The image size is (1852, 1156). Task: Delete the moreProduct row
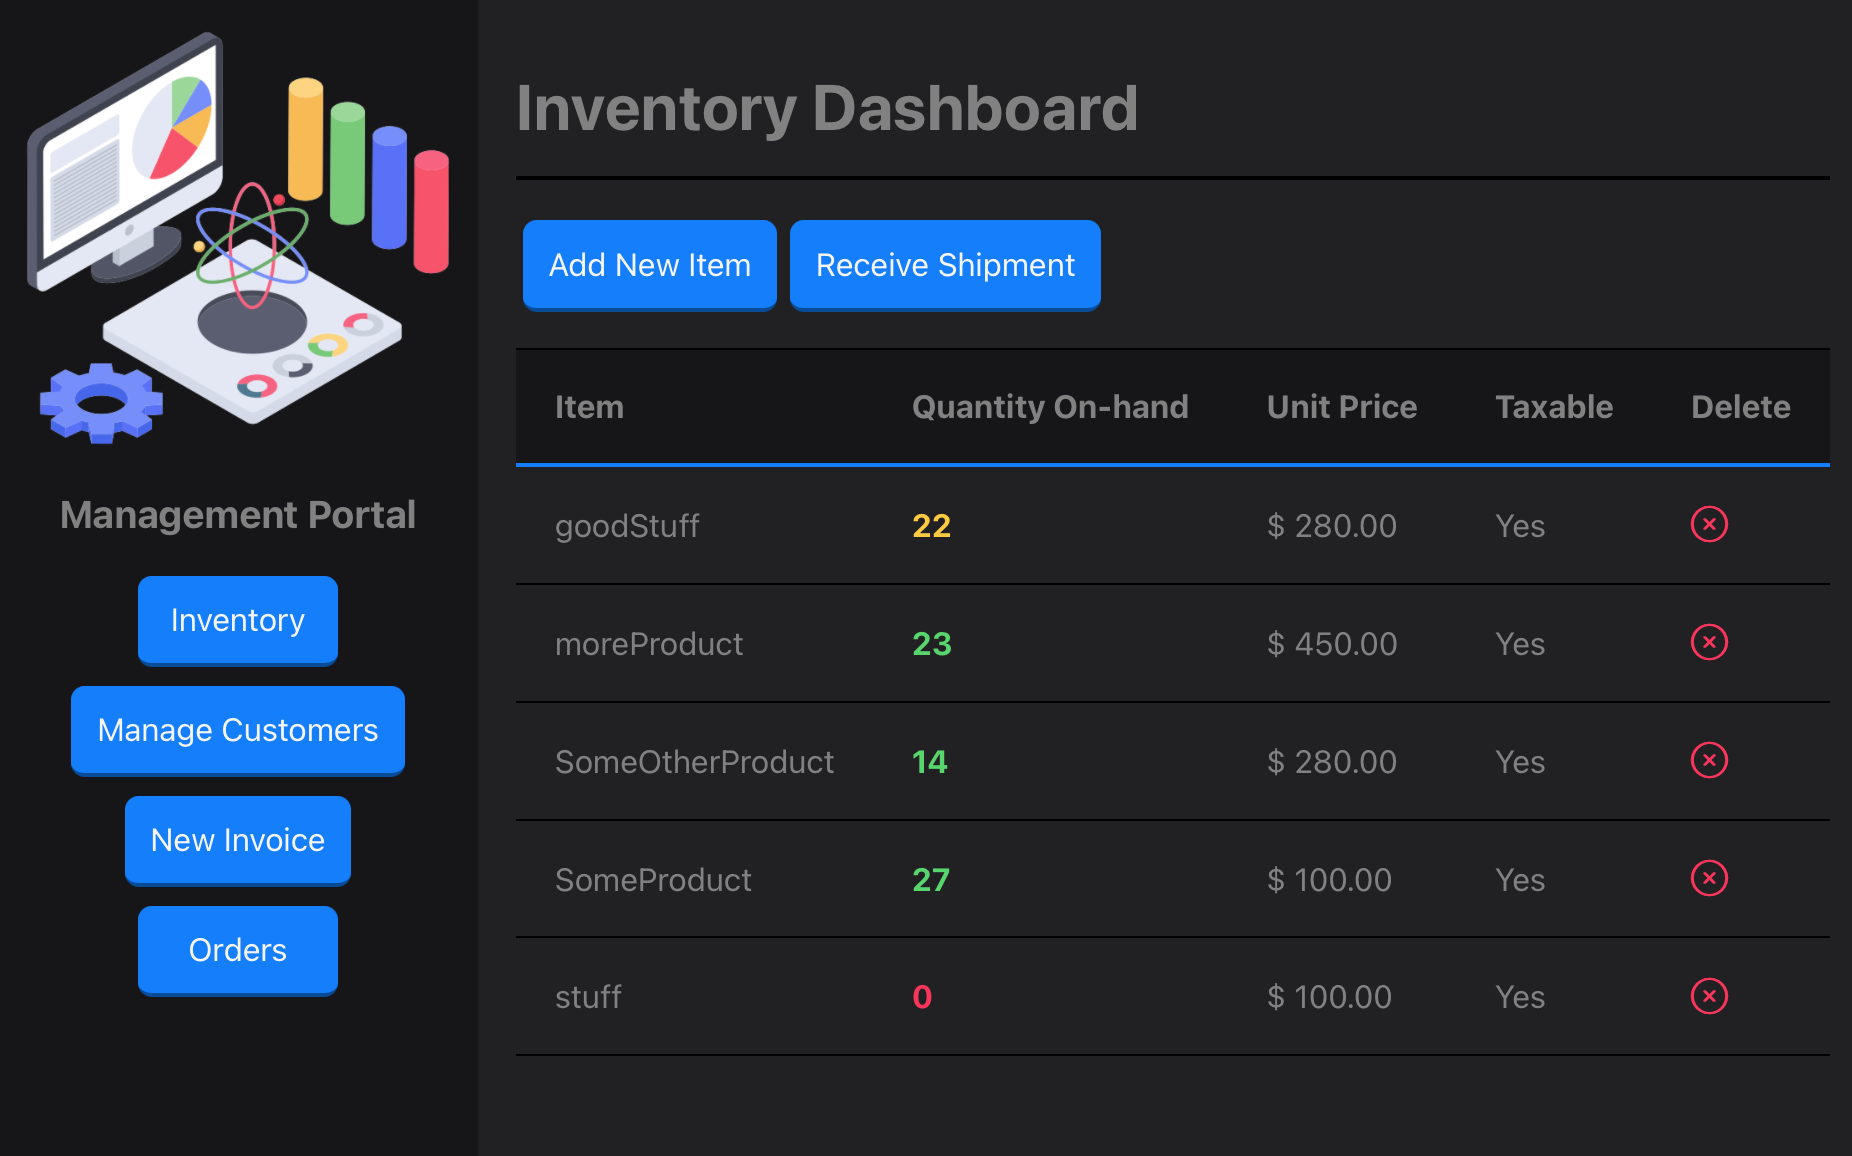pos(1709,643)
